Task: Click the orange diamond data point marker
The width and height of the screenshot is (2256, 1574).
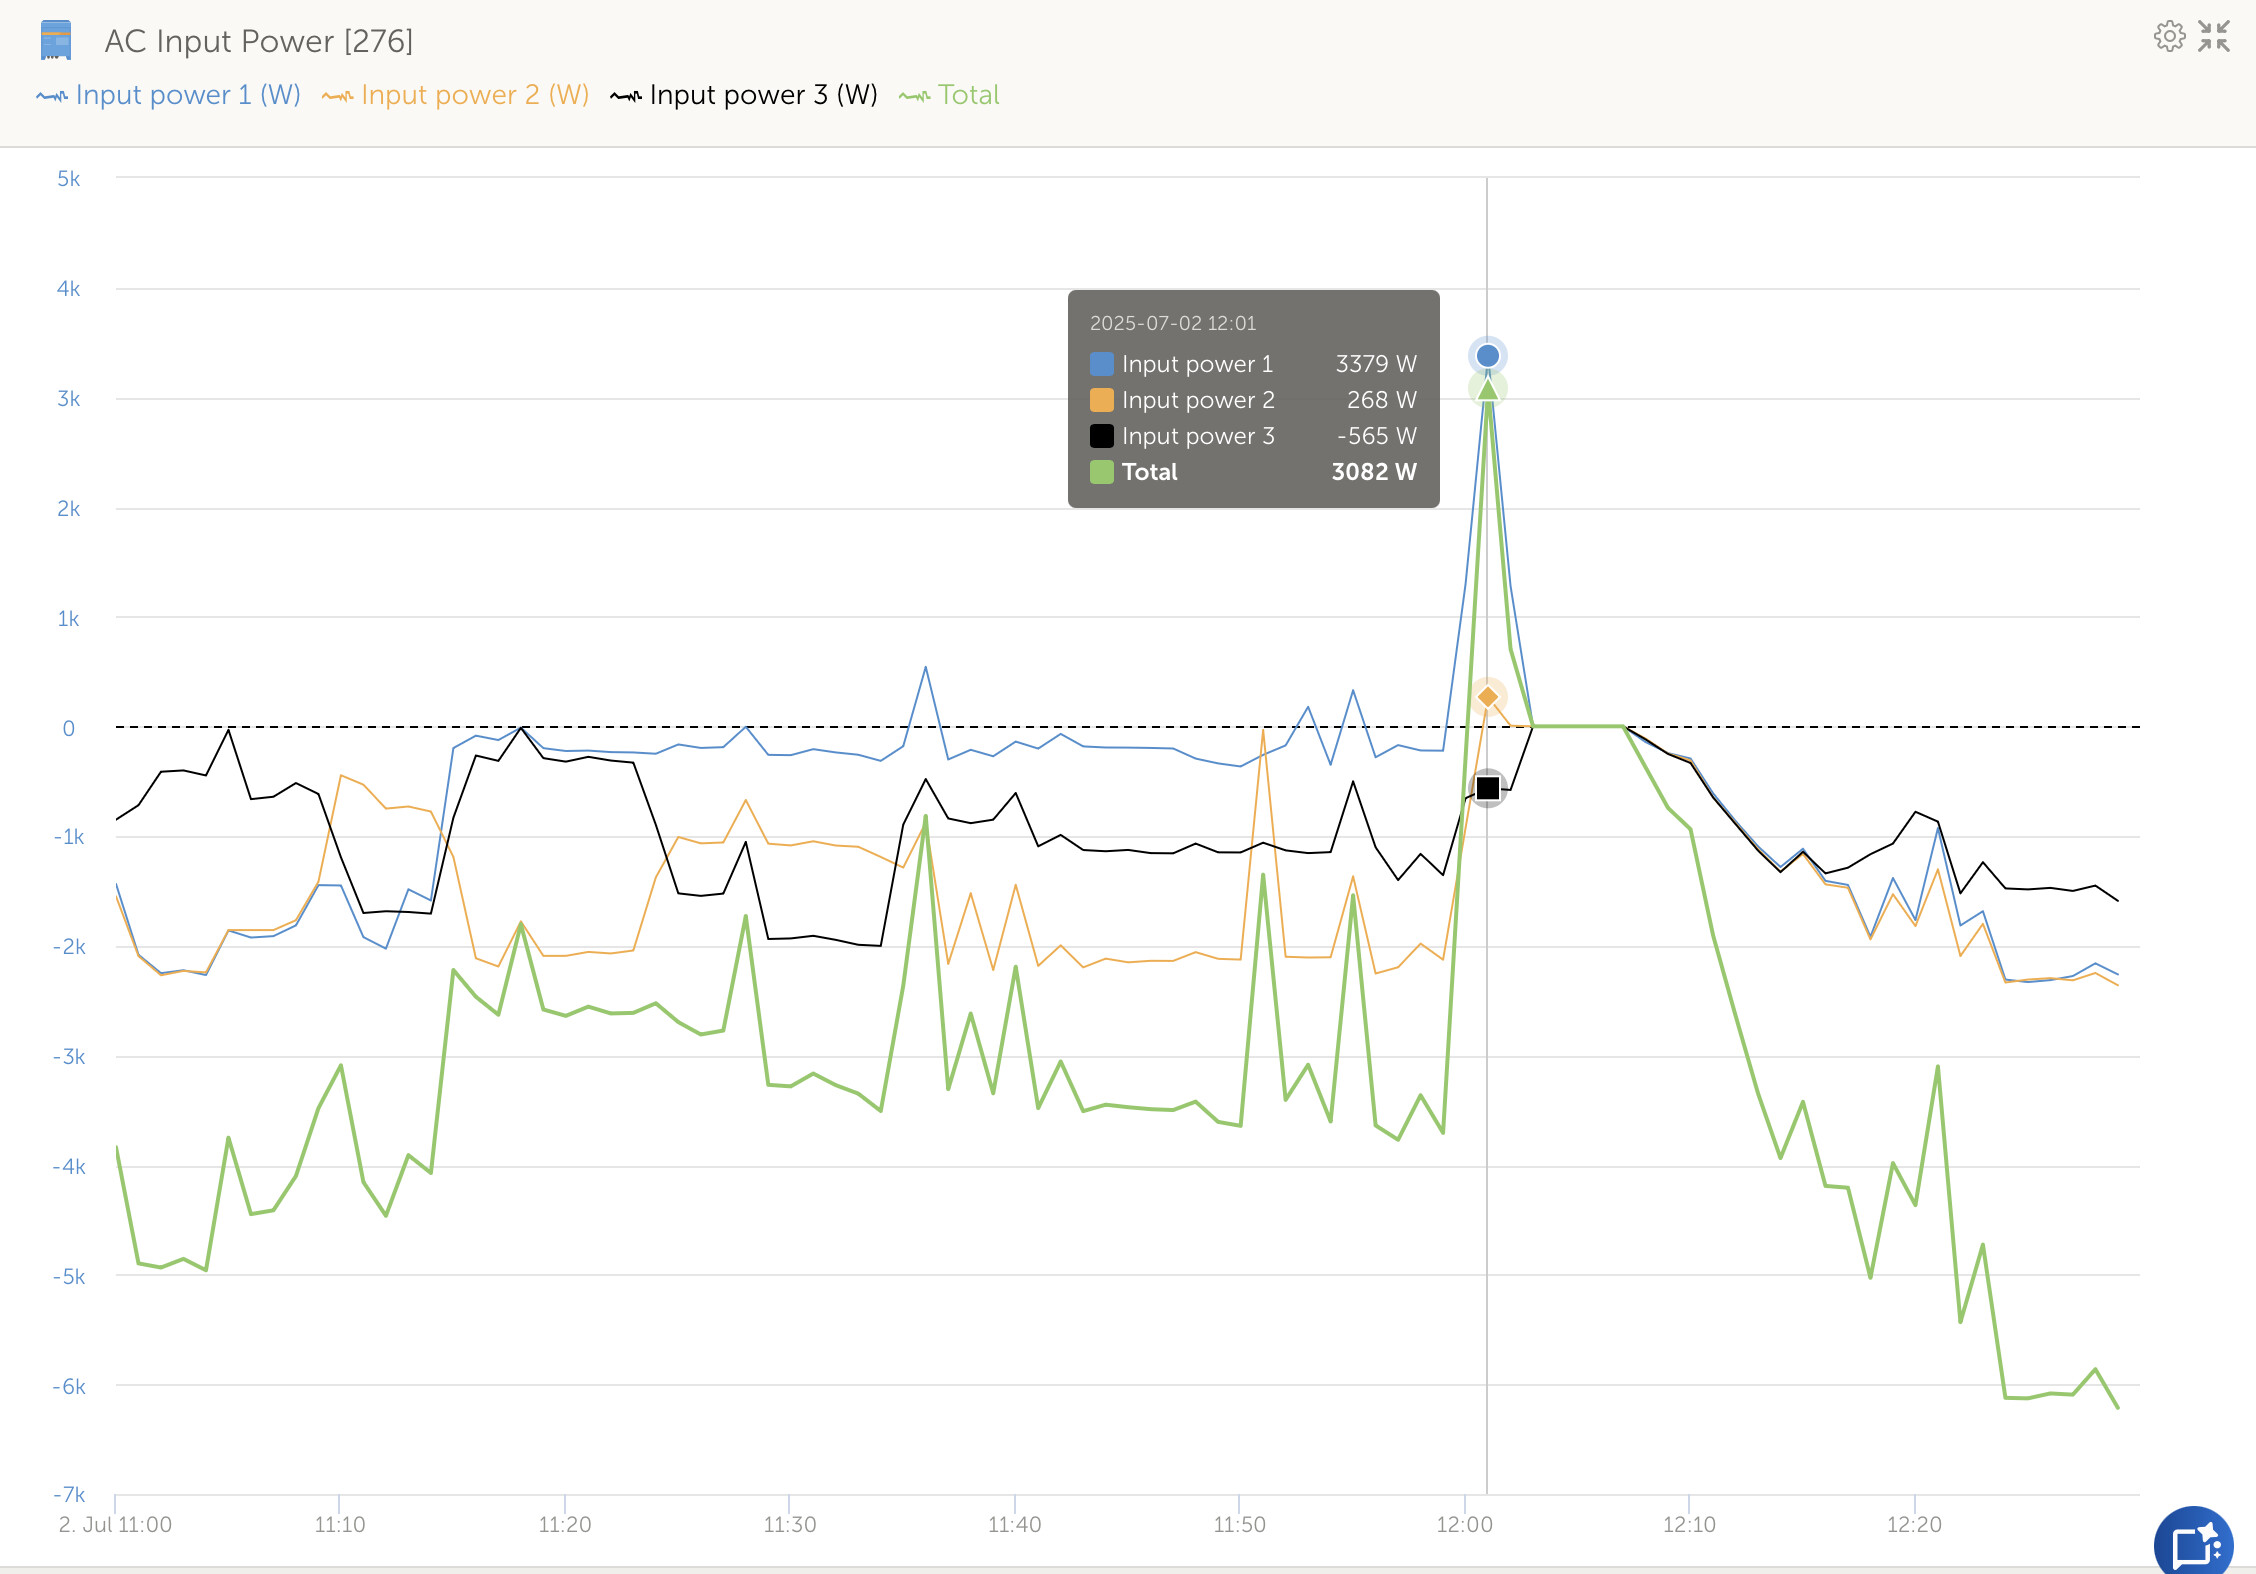Action: click(1488, 696)
